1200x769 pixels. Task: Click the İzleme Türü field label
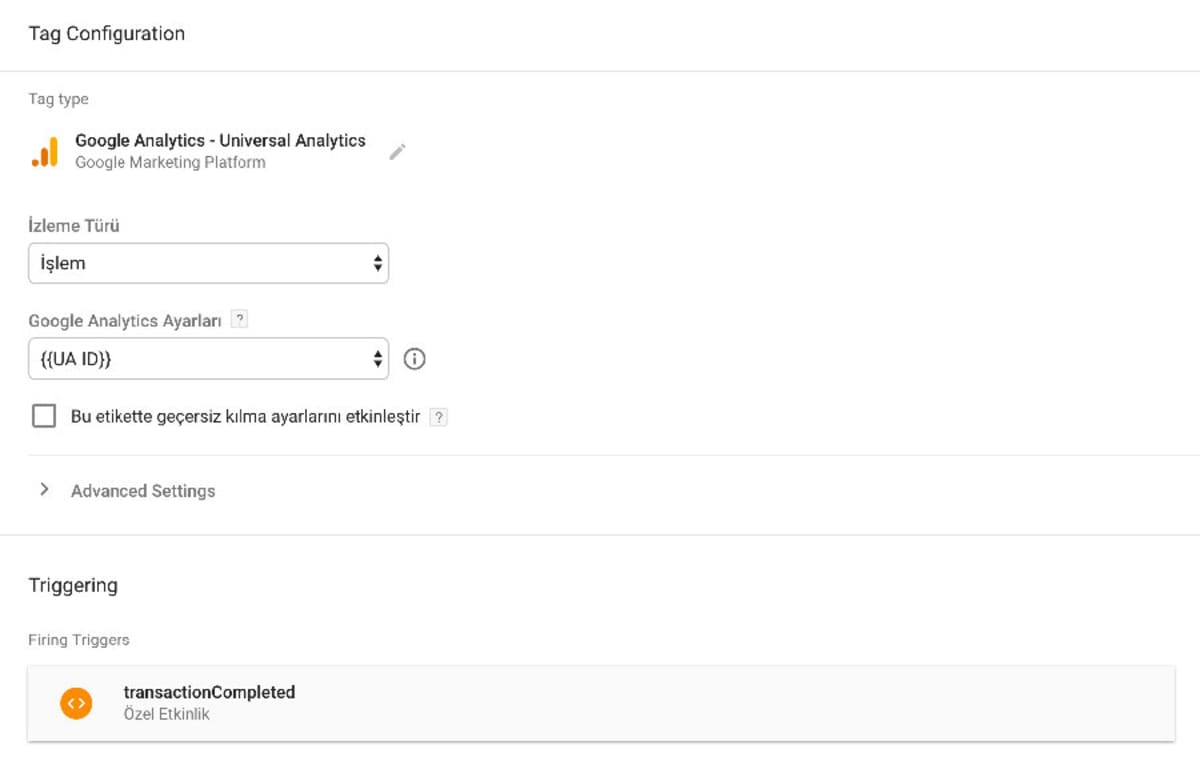[x=74, y=225]
